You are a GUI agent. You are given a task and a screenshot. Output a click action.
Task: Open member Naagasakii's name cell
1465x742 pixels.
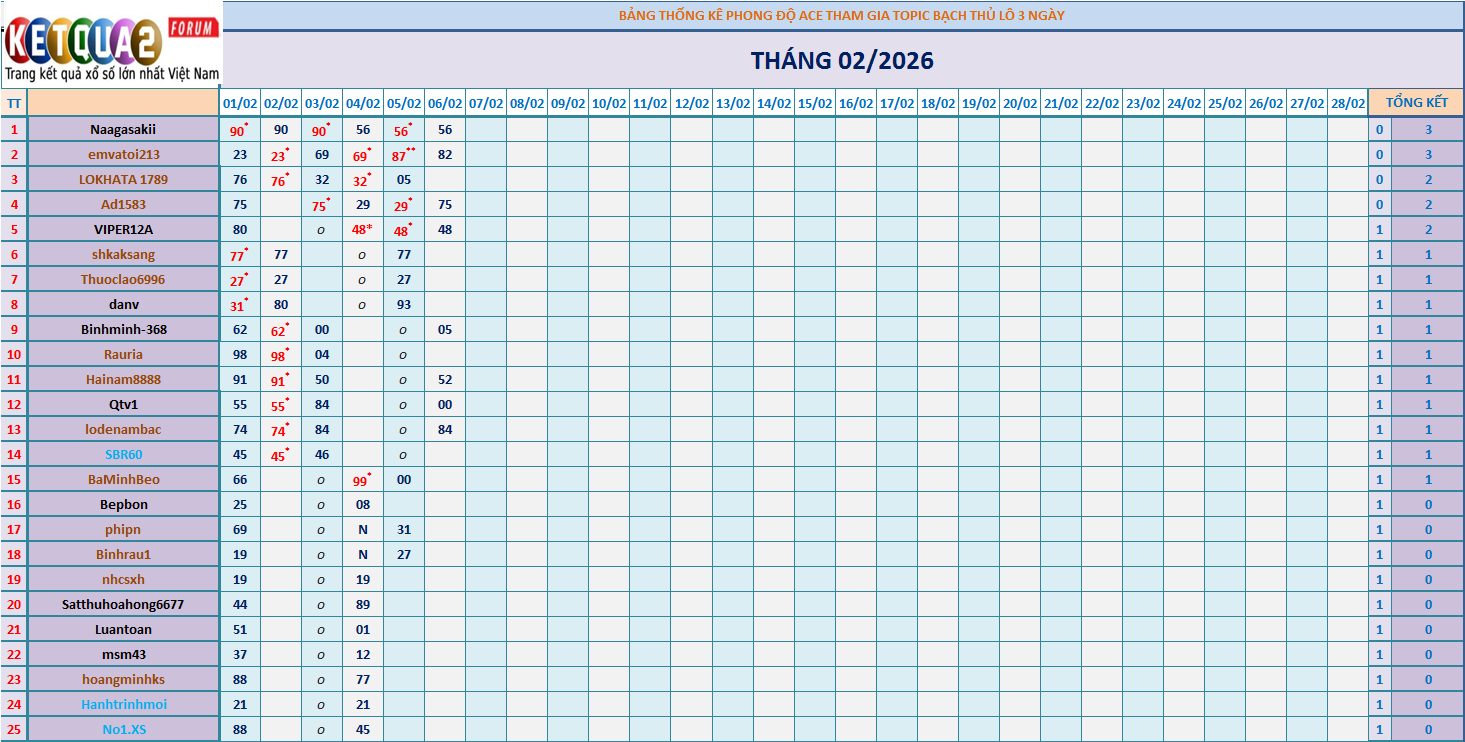[x=123, y=129]
